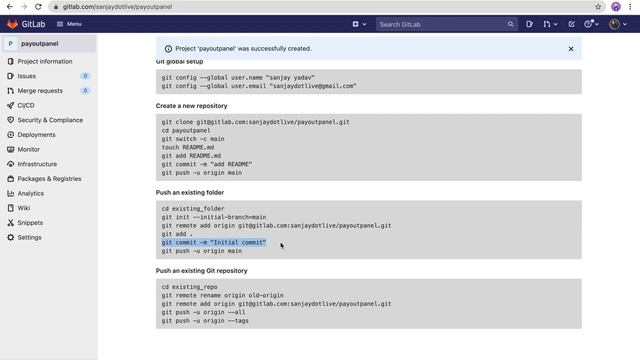Image resolution: width=640 pixels, height=360 pixels.
Task: Click 'git remote rename origin old-origin' line
Action: click(x=222, y=295)
